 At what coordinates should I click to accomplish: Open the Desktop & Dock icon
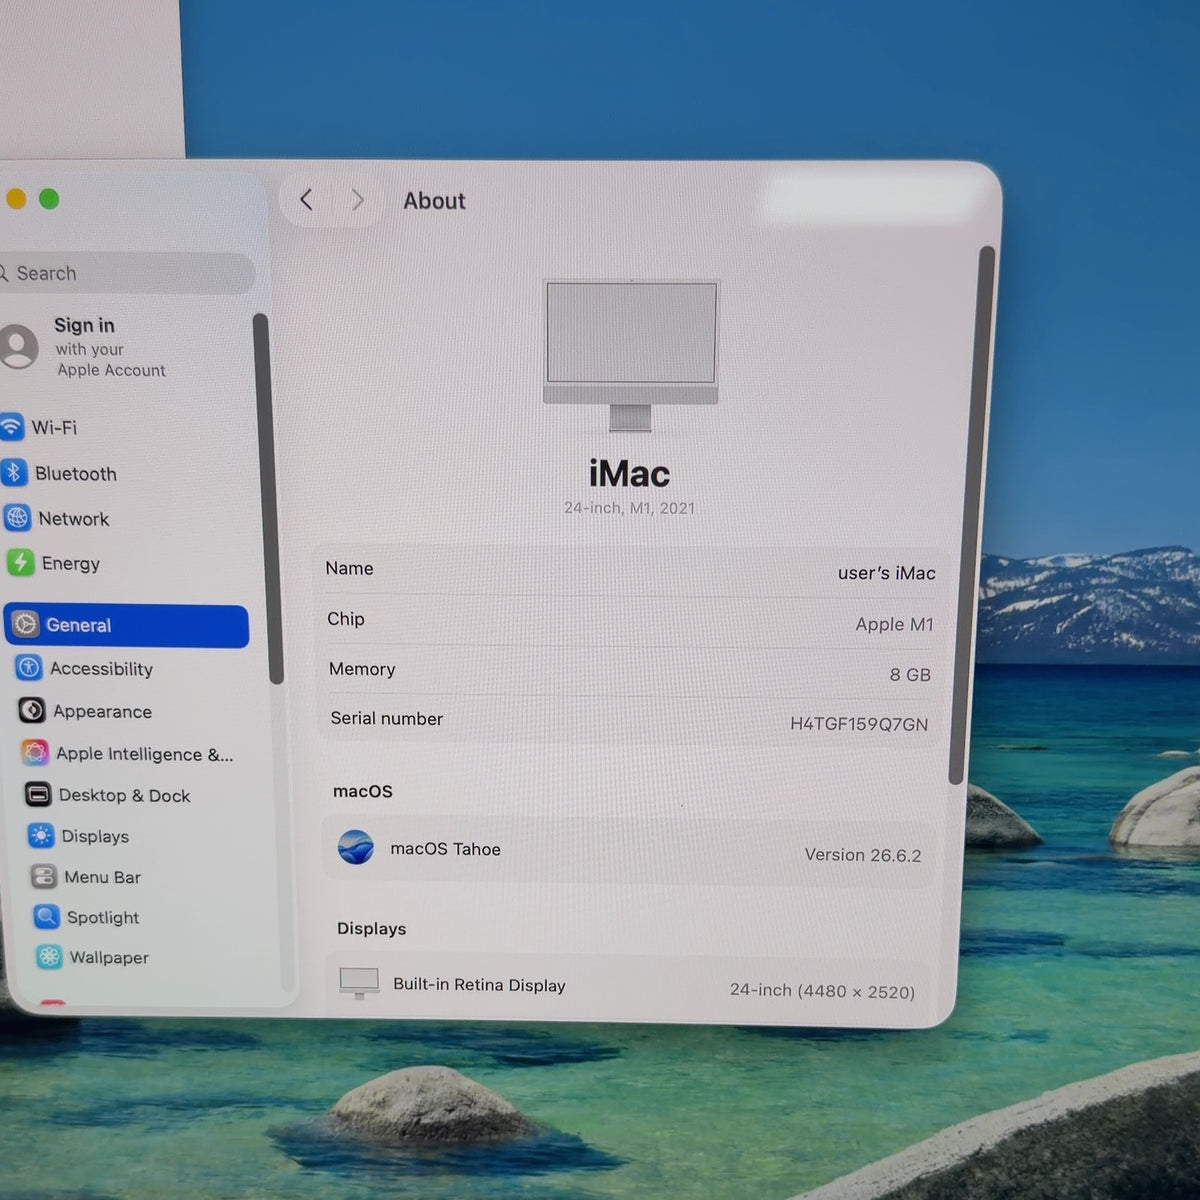pyautogui.click(x=38, y=794)
